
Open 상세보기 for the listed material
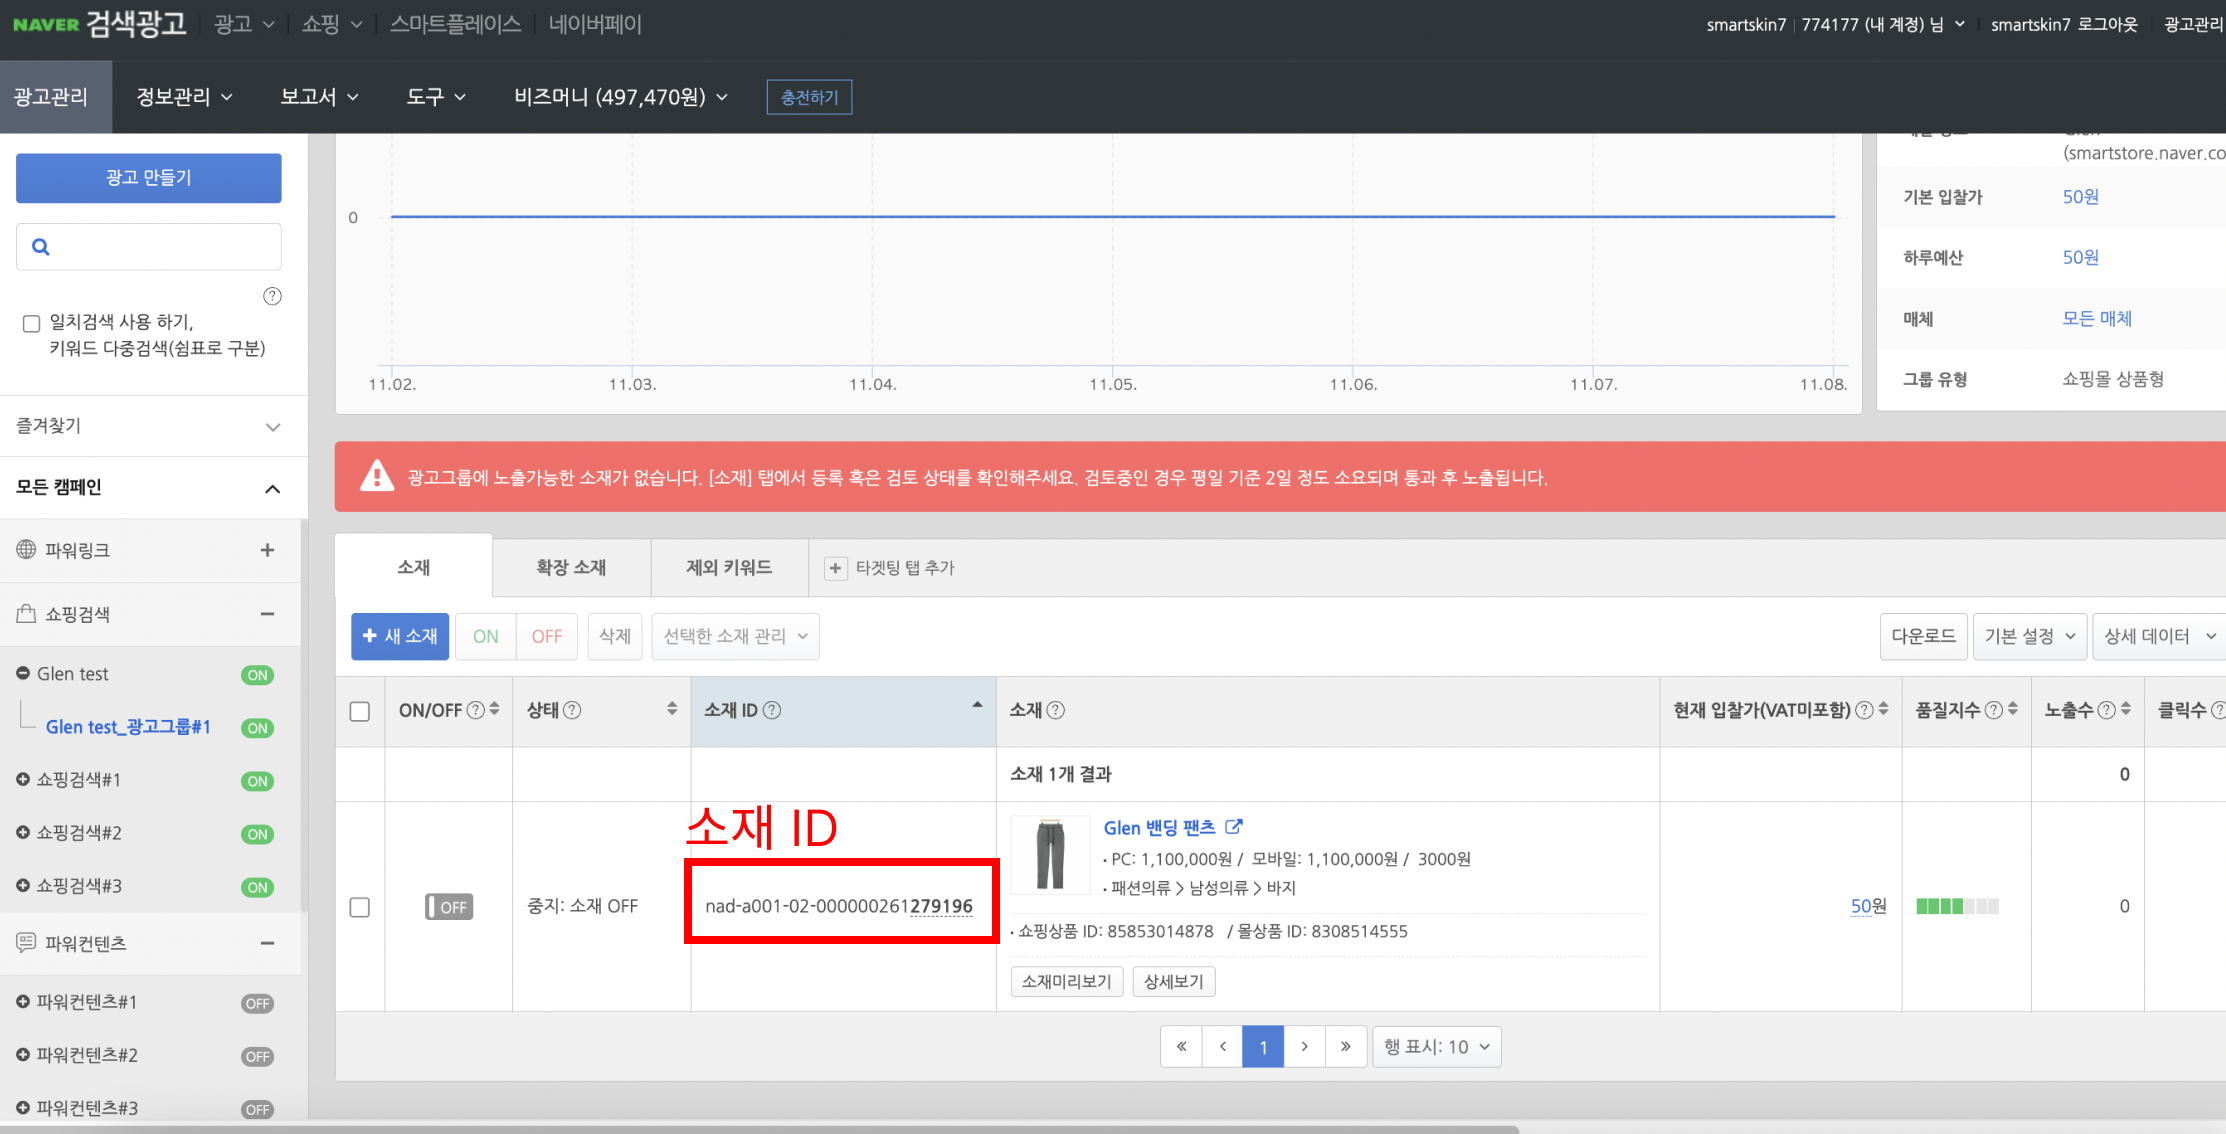pos(1173,981)
